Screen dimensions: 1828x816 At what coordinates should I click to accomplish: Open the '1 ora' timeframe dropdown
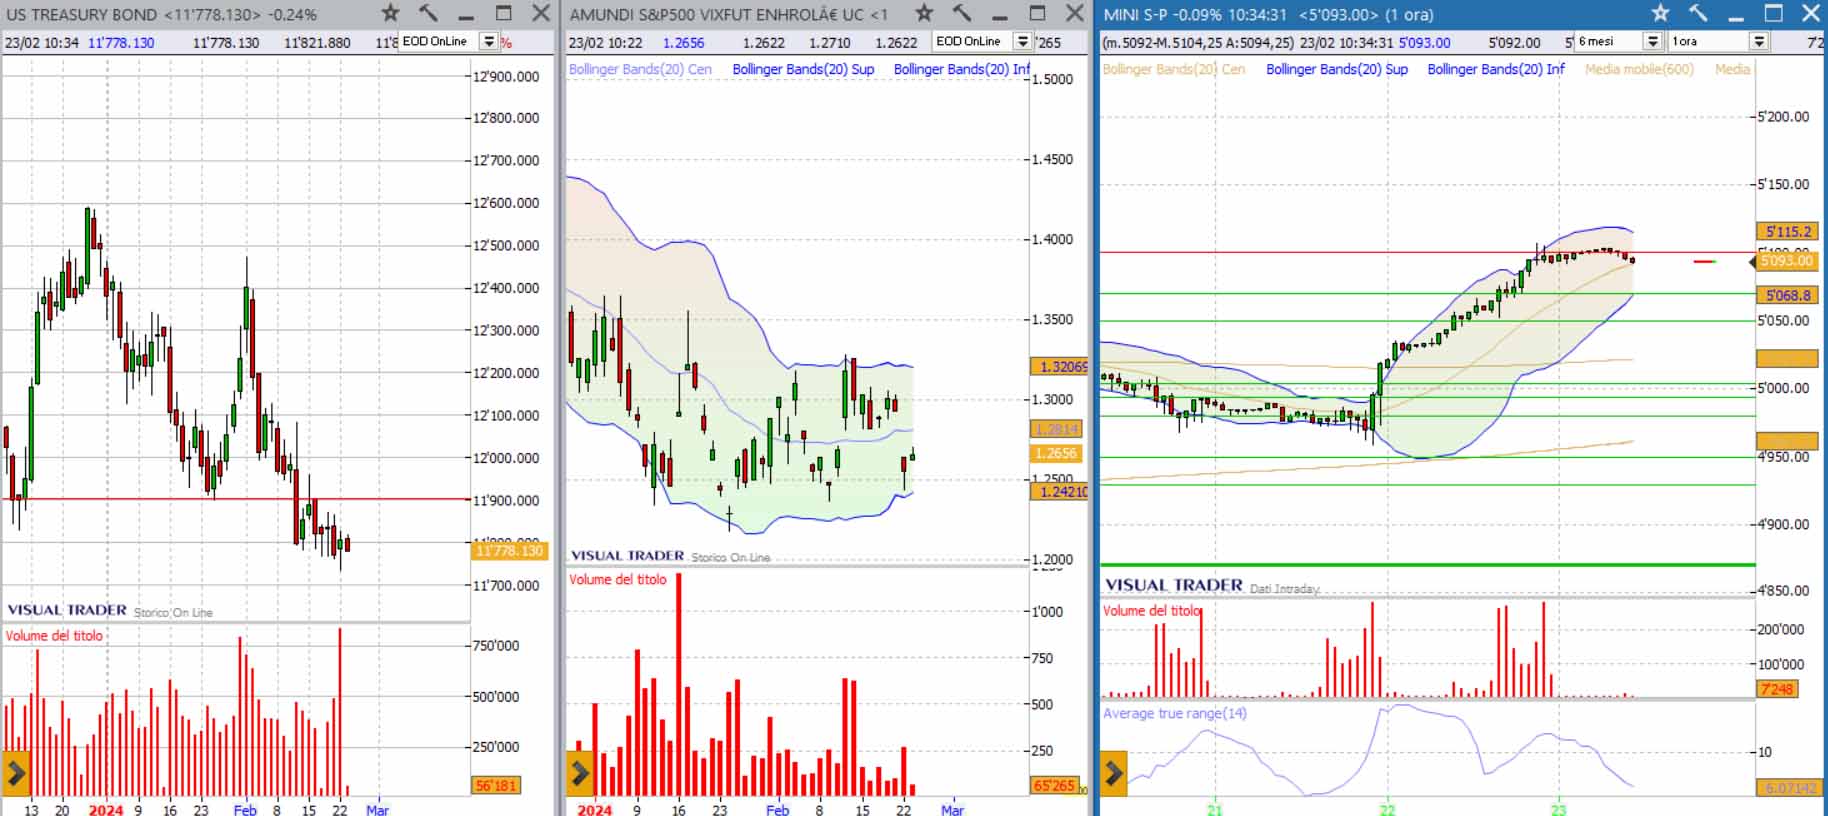1759,41
